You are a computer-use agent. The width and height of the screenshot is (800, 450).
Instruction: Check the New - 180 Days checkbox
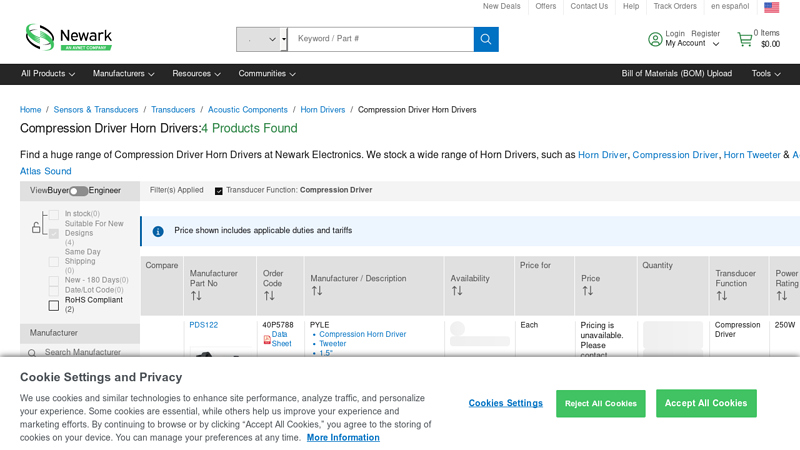click(54, 281)
